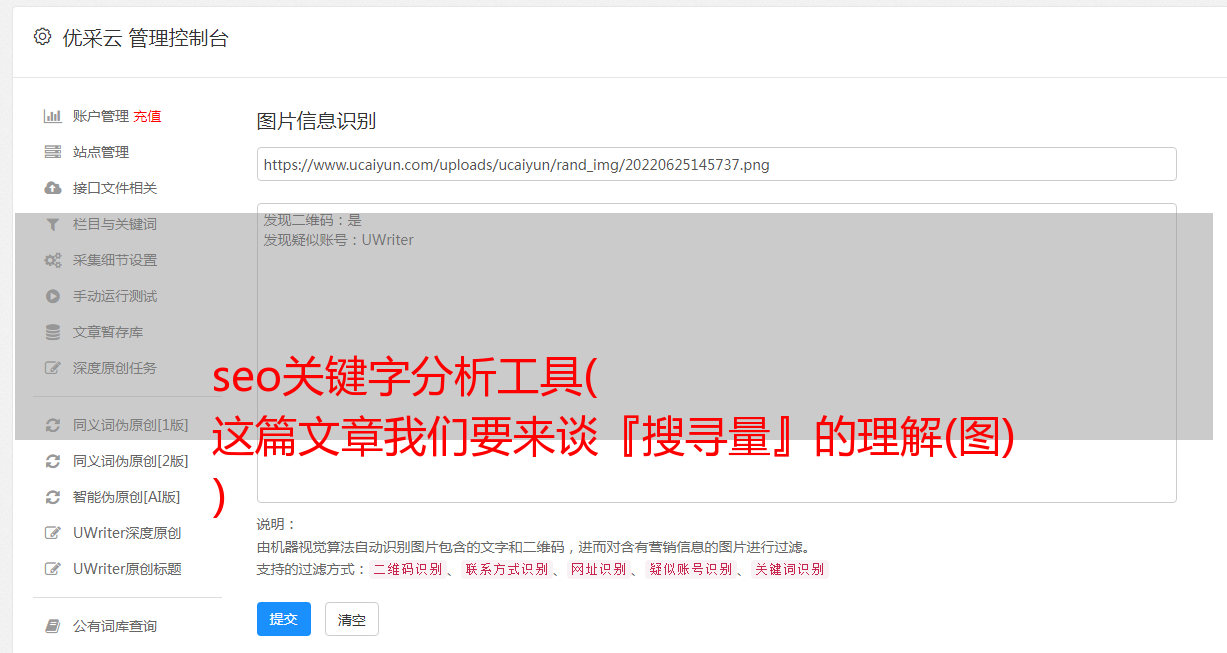Image resolution: width=1227 pixels, height=653 pixels.
Task: Click the blue 提交 button
Action: (x=284, y=619)
